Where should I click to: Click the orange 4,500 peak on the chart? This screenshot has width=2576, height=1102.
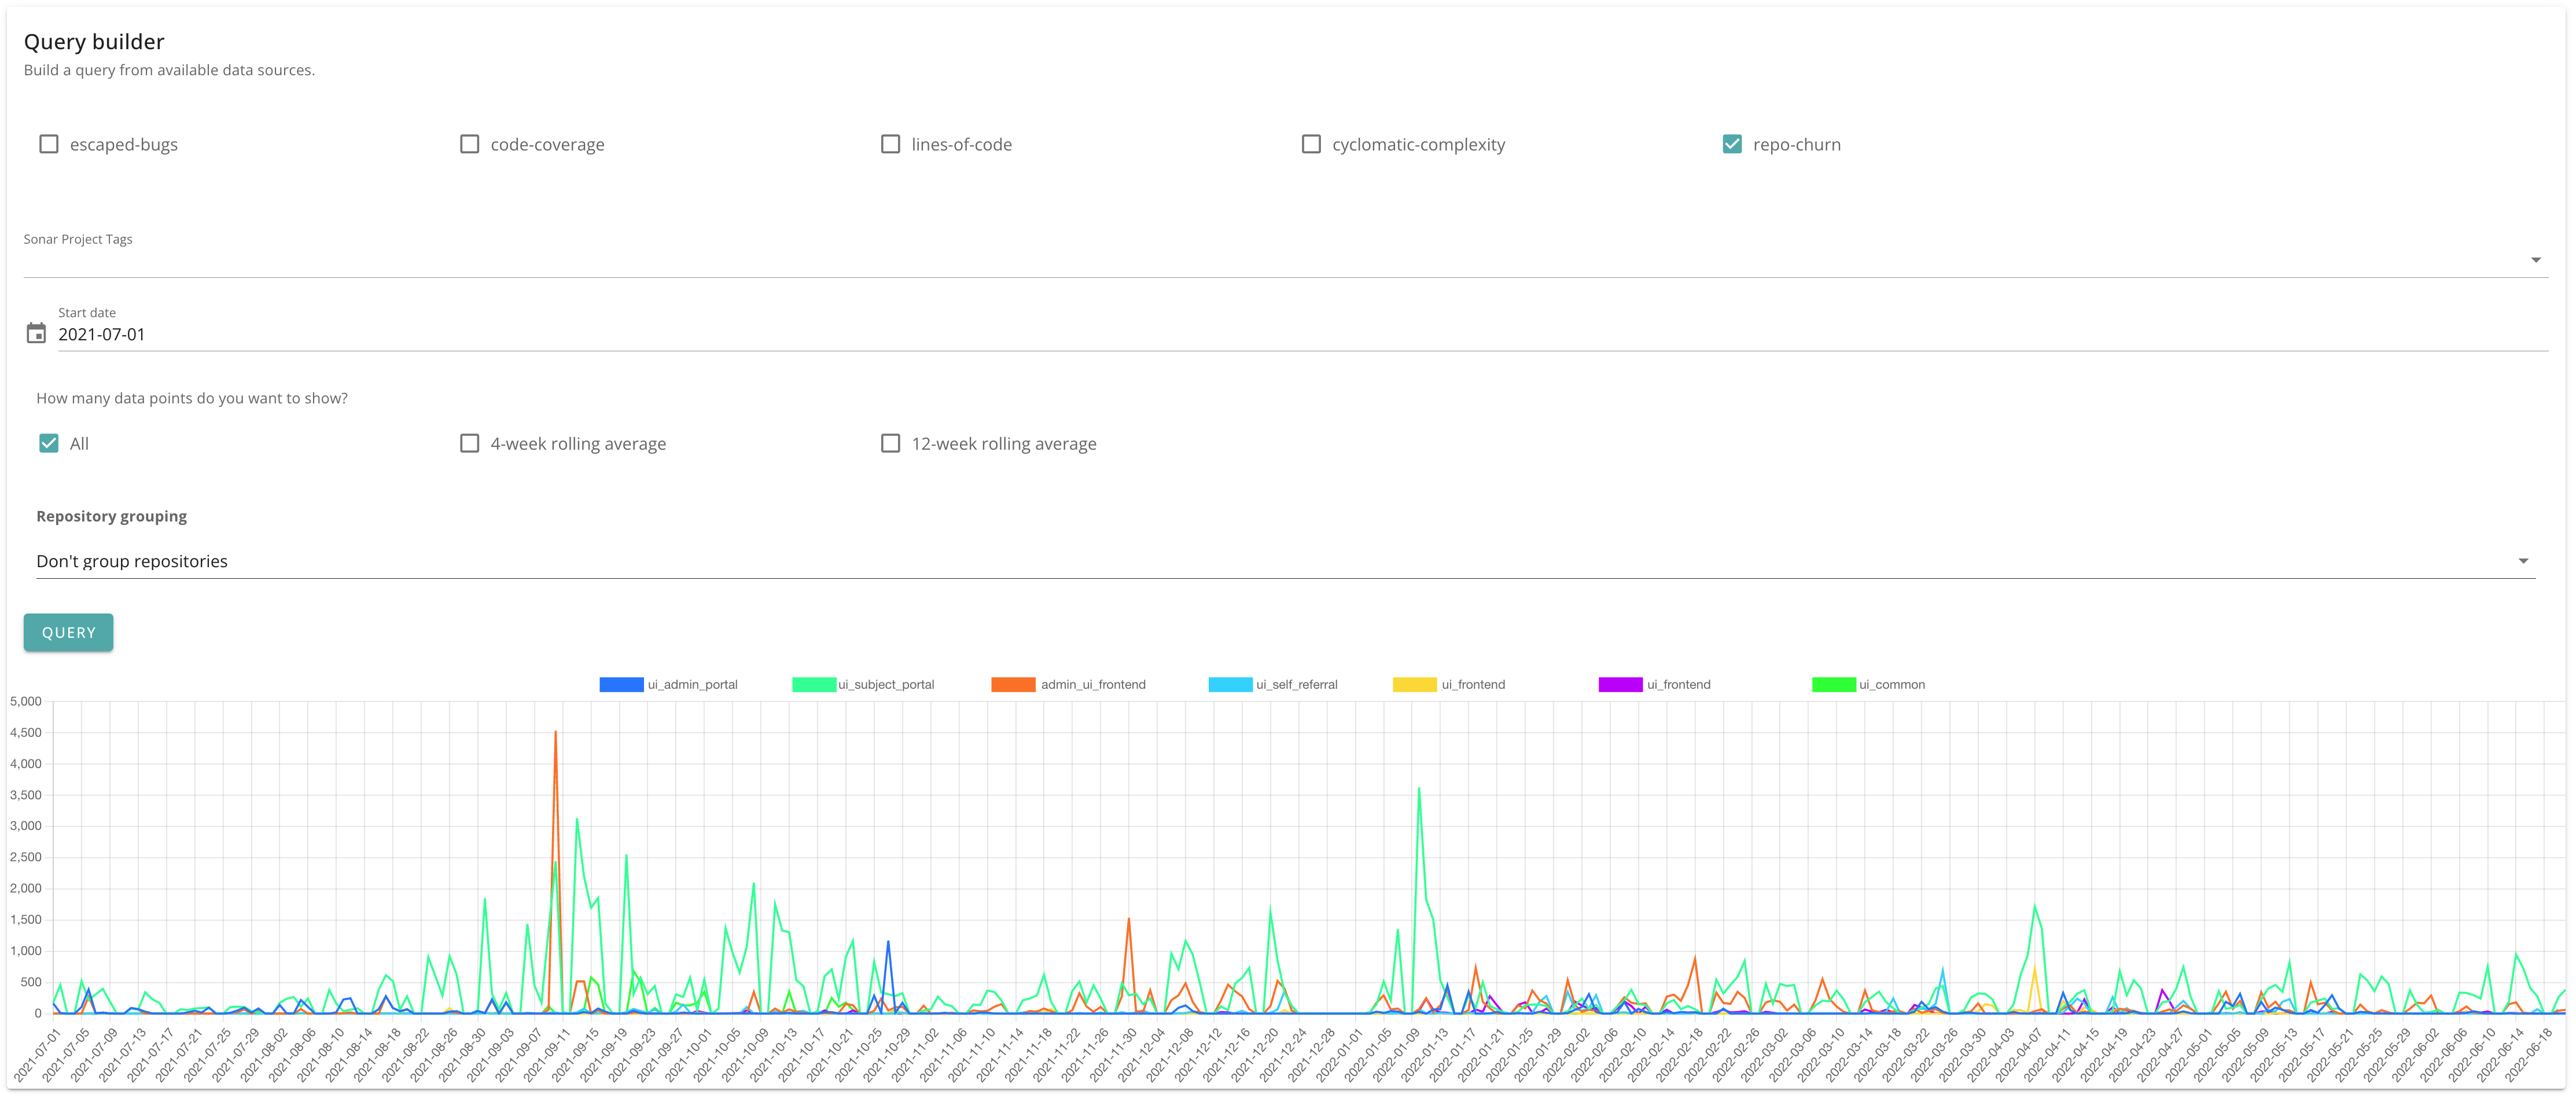point(555,733)
